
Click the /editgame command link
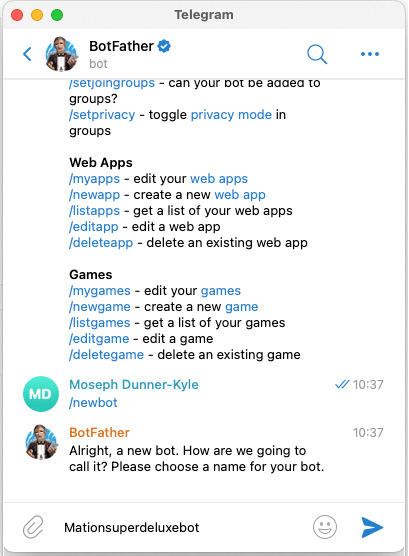coord(99,339)
